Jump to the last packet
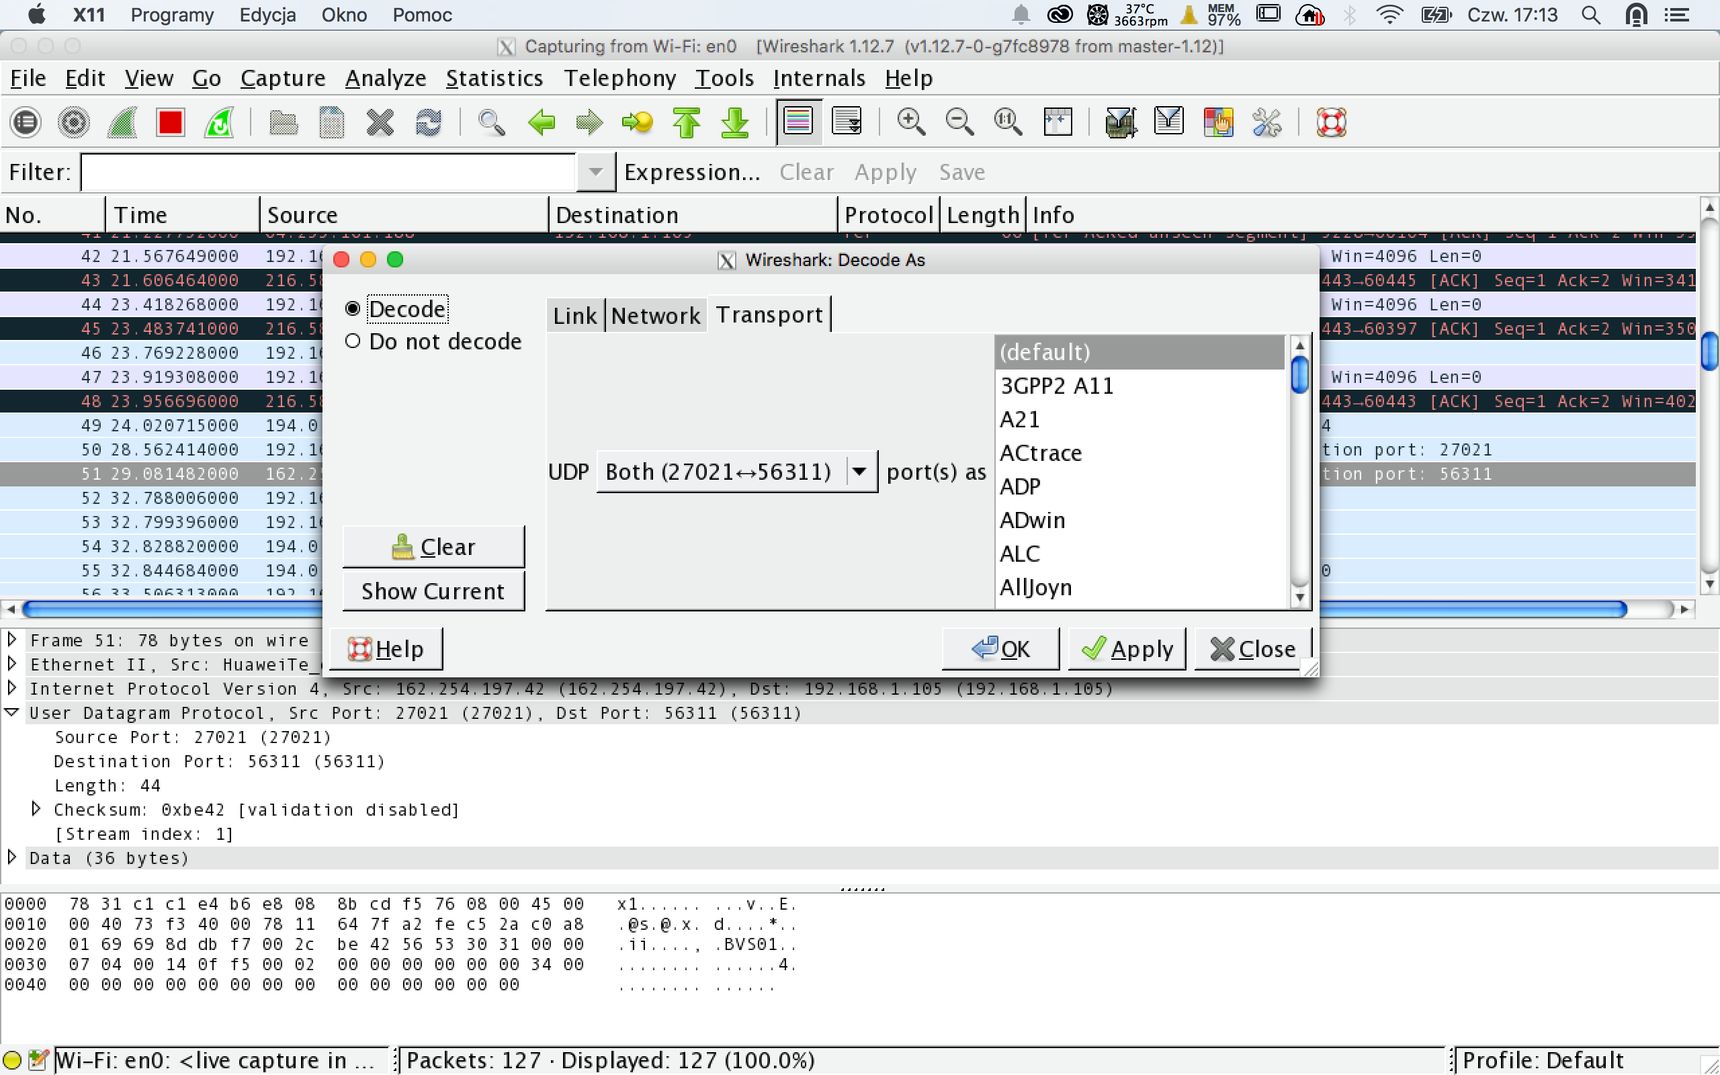 click(x=735, y=123)
